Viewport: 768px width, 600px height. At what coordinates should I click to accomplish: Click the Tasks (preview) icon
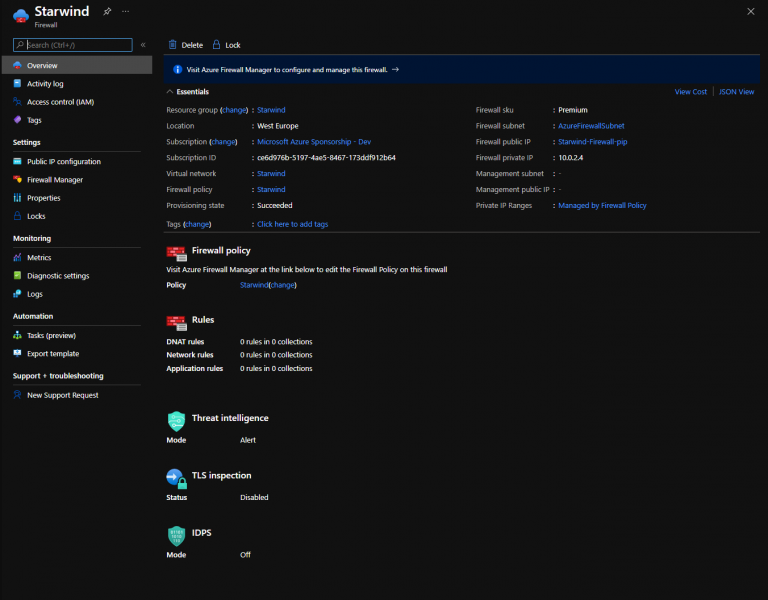coord(18,335)
